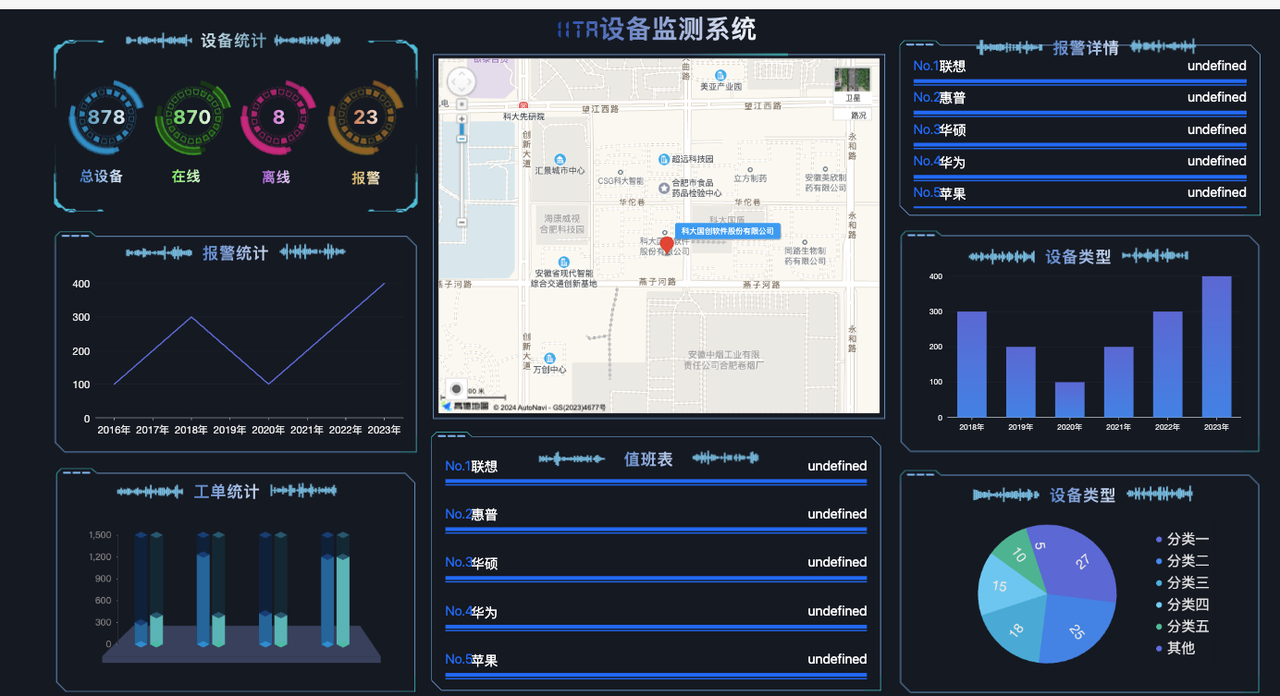Screen dimensions: 1280x696
Task: Click the 高德地图 logo on the map
Action: (x=465, y=406)
